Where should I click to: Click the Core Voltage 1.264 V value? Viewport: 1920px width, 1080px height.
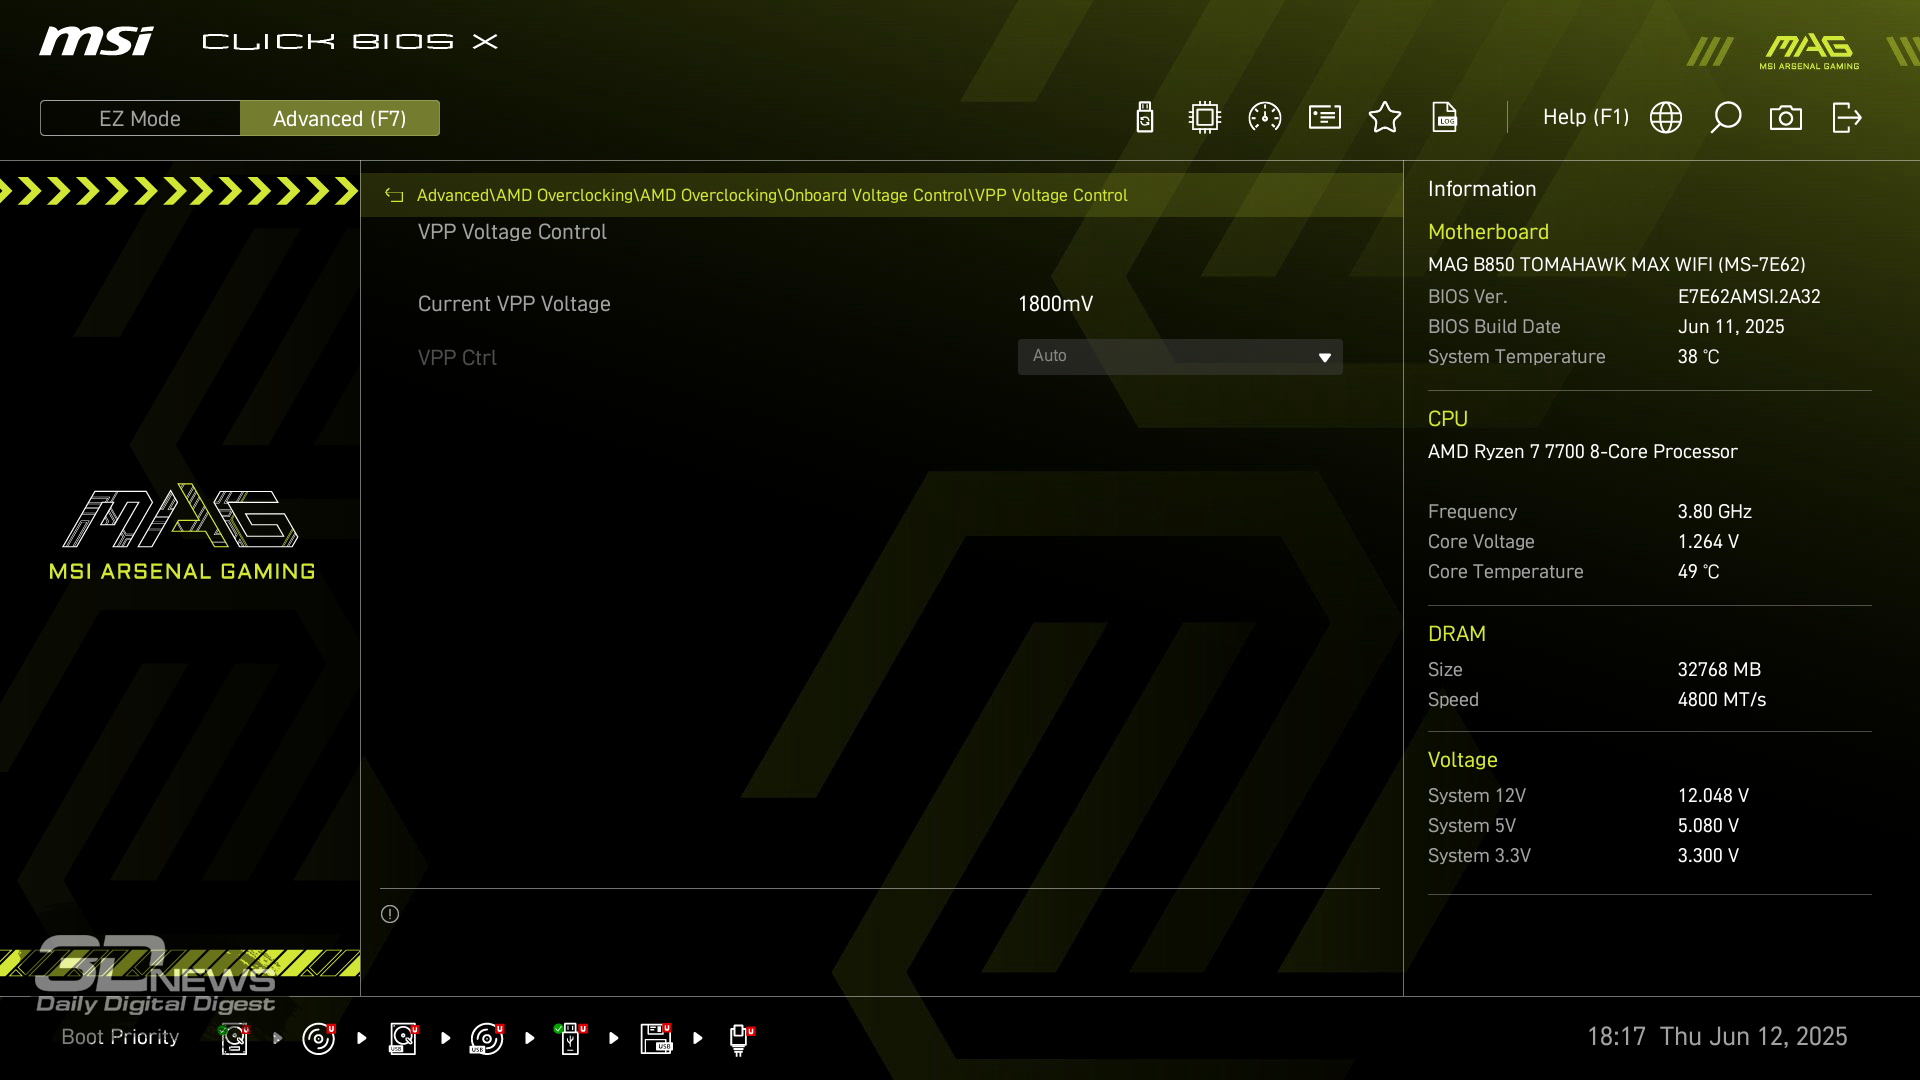1708,542
